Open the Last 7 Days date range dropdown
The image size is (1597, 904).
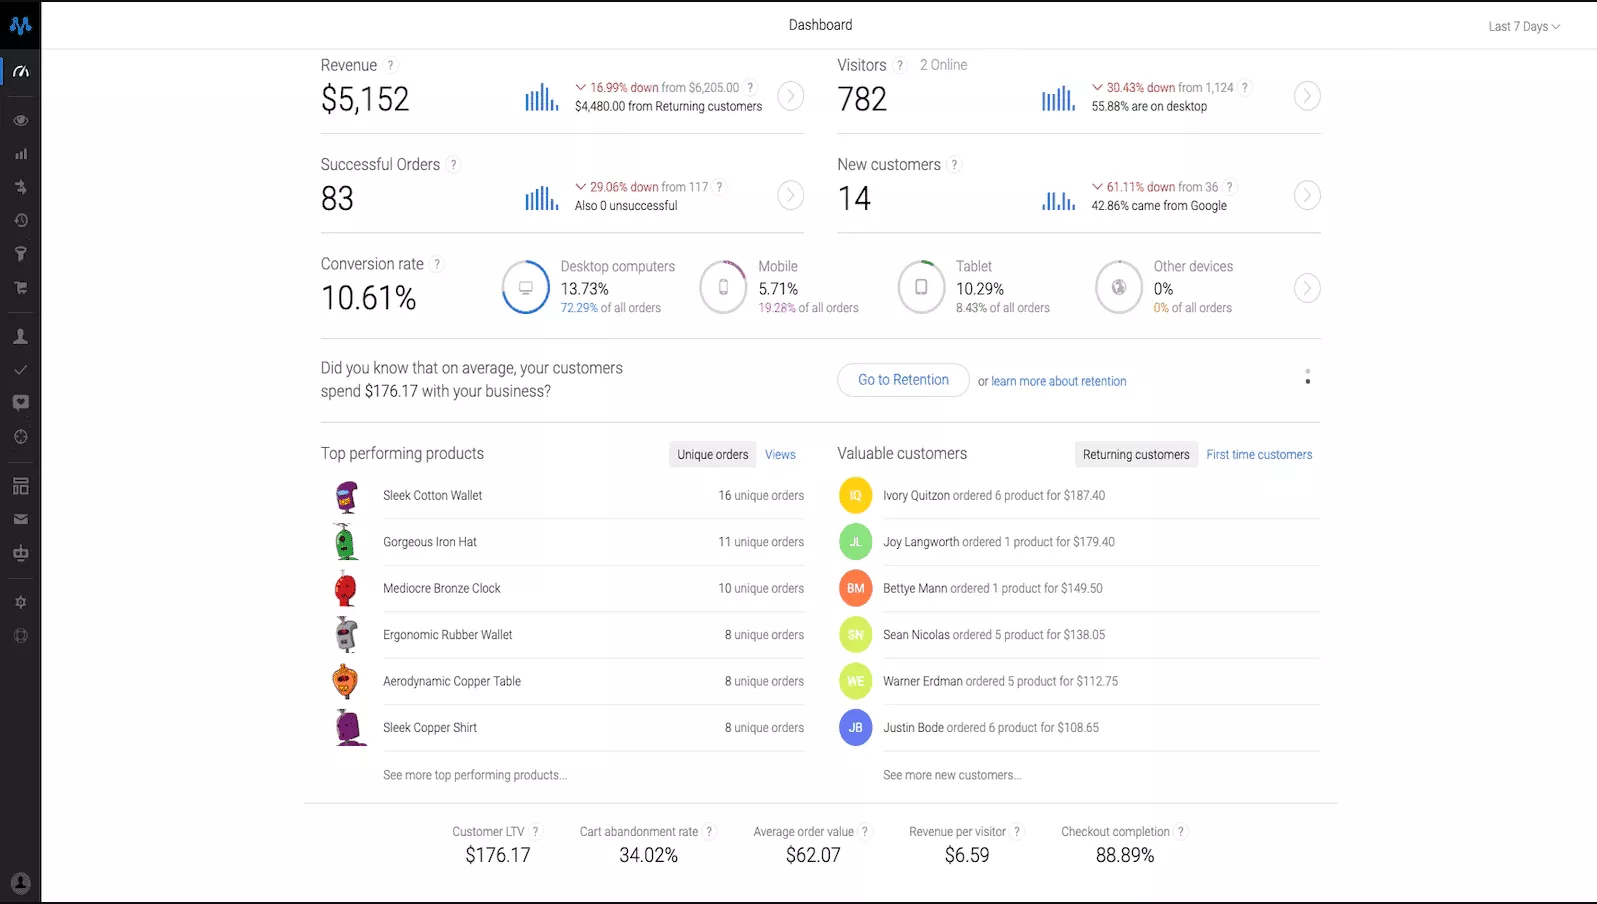click(x=1524, y=26)
